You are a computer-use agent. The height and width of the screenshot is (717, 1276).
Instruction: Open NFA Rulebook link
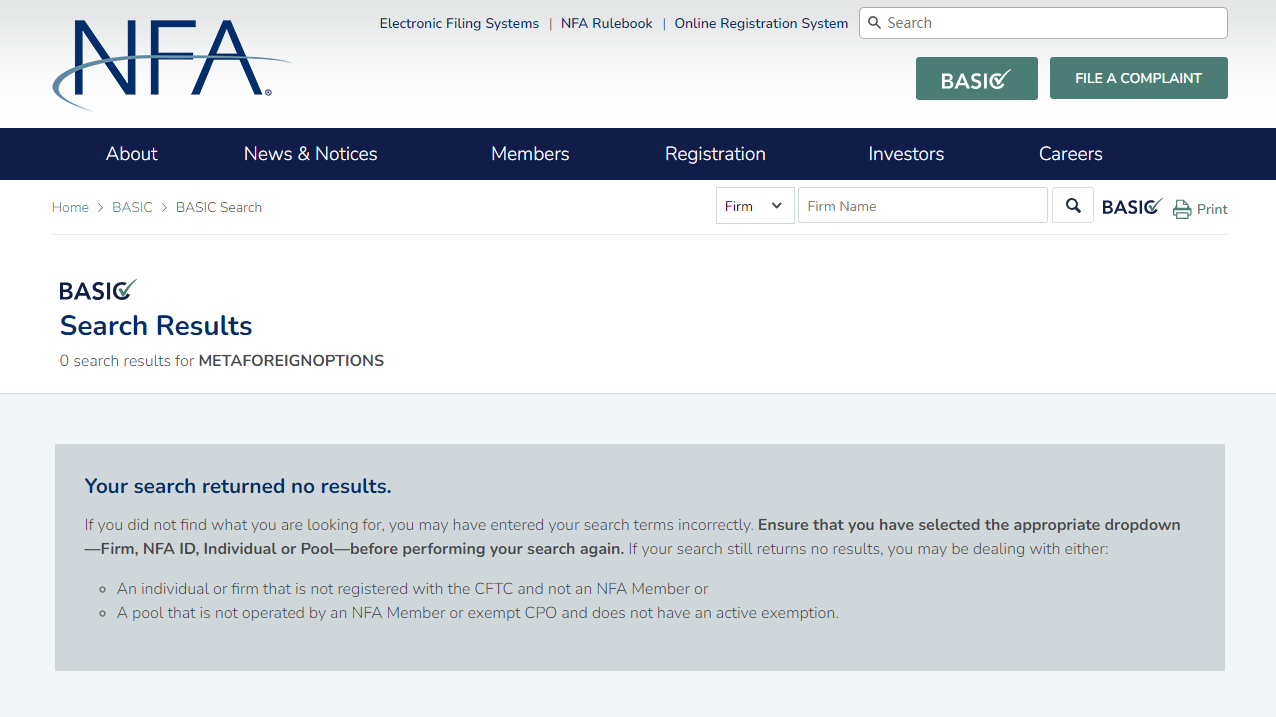[x=607, y=23]
